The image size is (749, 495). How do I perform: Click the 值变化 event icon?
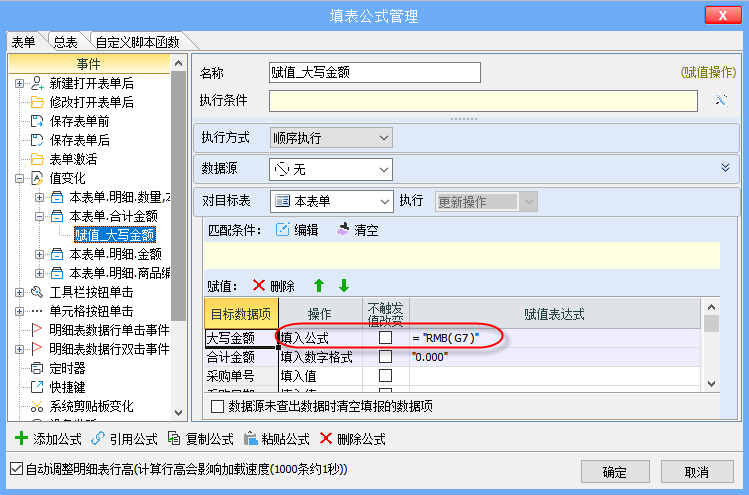pos(37,178)
